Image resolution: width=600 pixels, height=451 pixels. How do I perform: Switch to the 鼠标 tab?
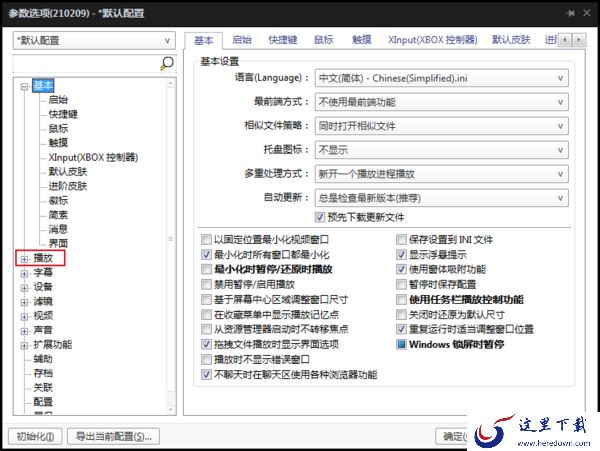pos(324,40)
